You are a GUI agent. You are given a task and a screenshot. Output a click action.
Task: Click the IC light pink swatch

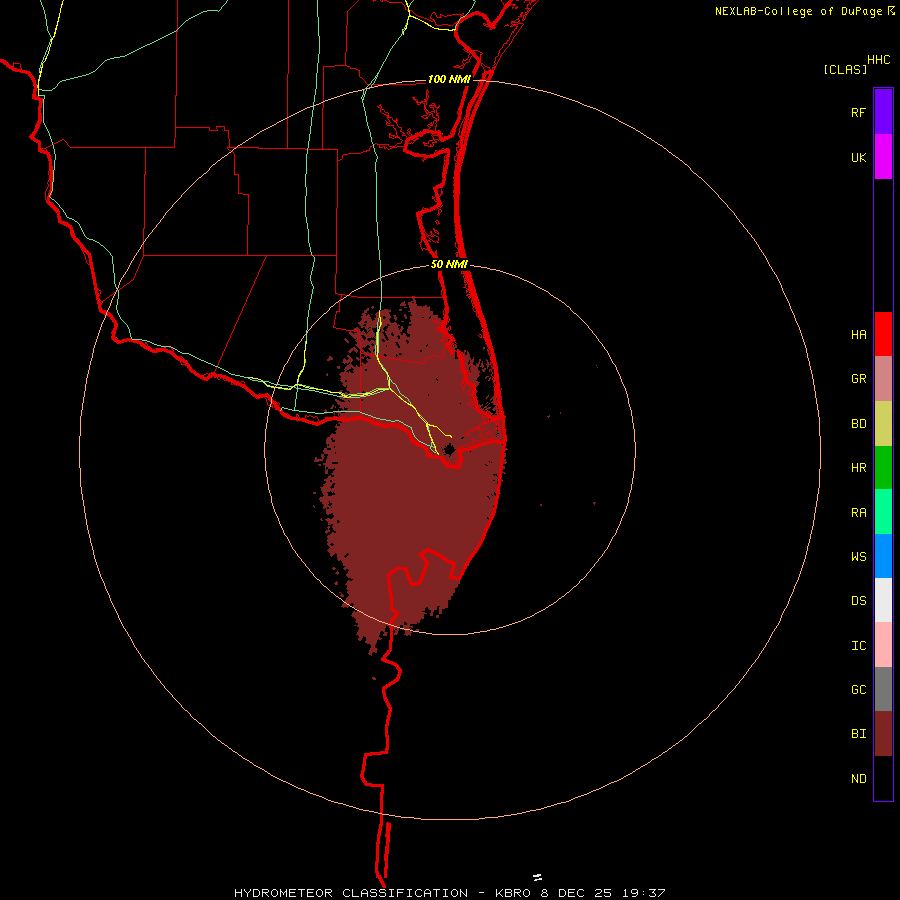(883, 645)
